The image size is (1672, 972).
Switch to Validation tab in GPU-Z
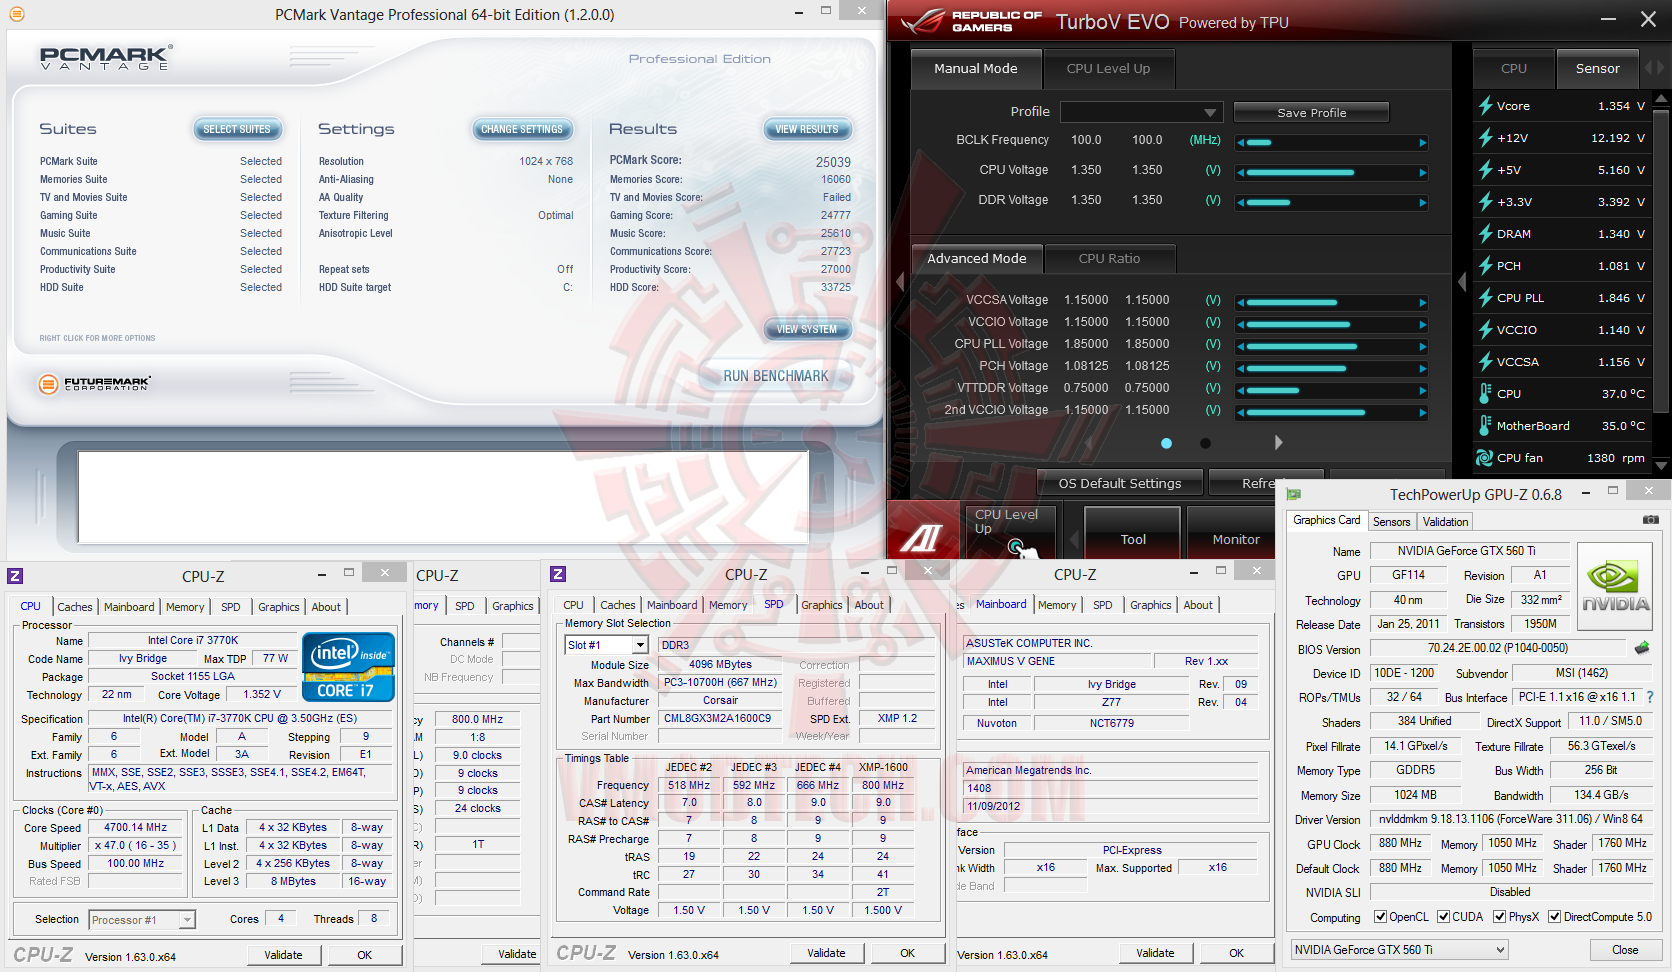(1446, 522)
